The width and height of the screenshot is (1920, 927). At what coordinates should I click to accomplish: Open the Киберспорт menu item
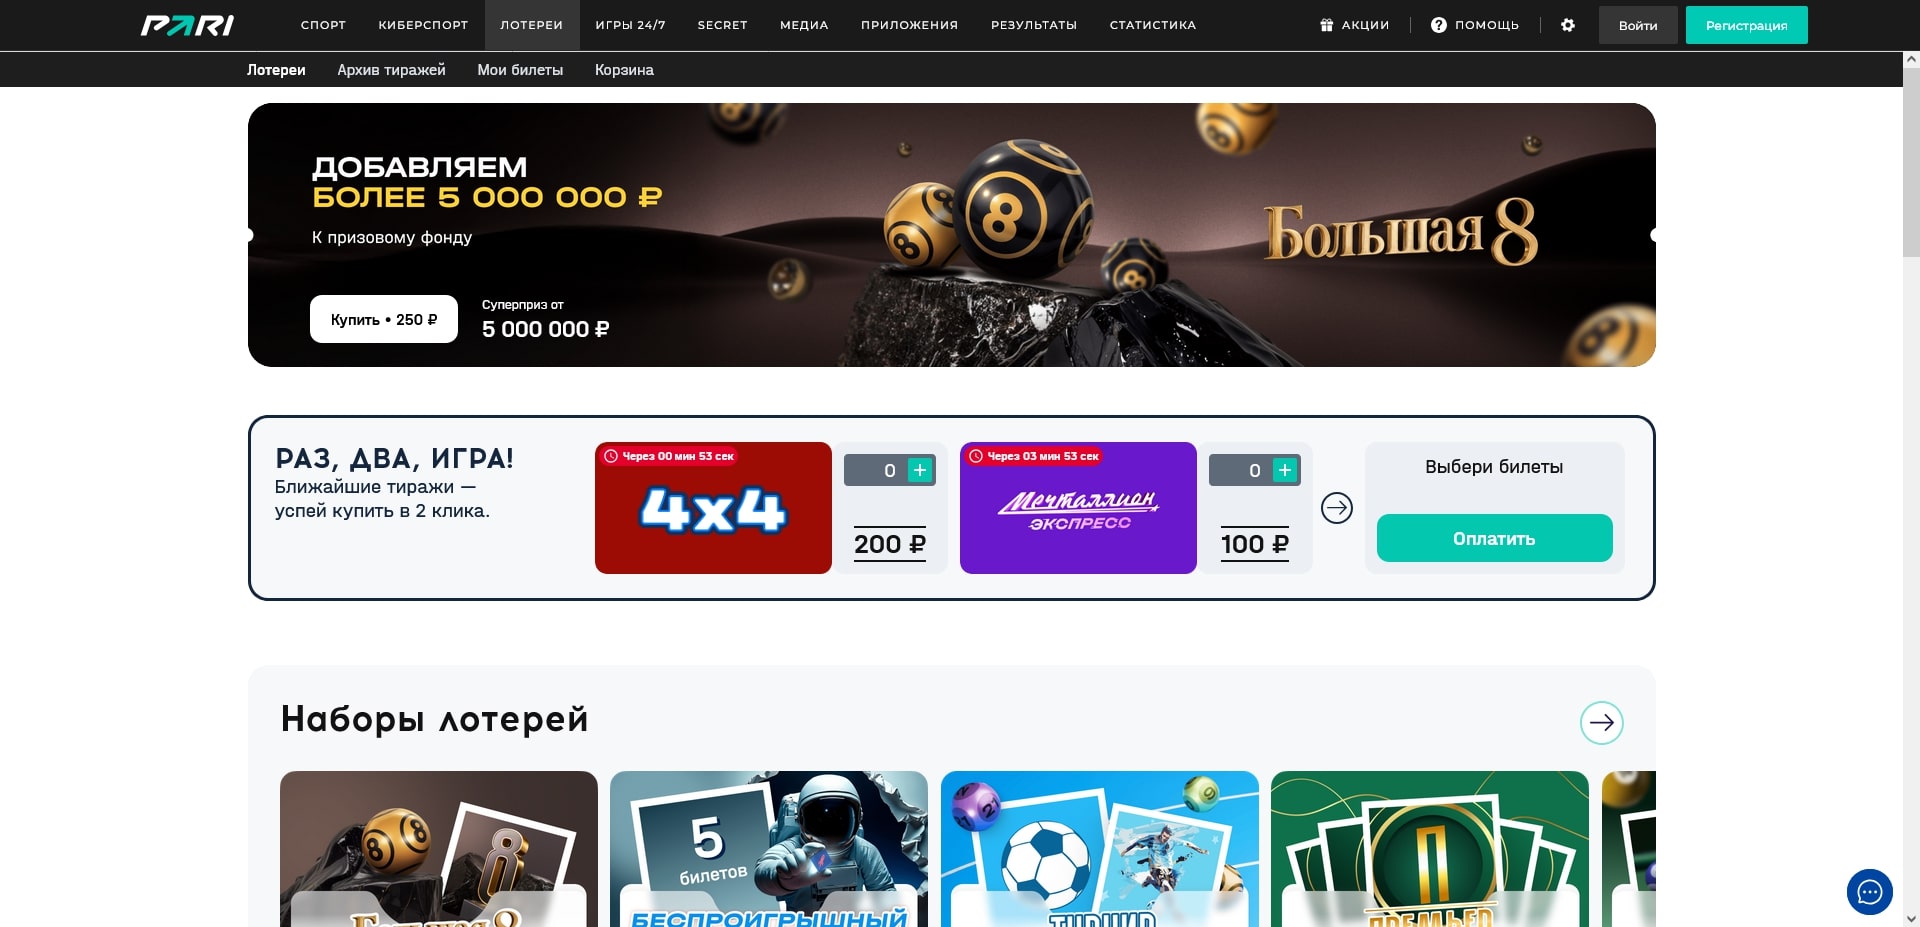click(x=423, y=25)
